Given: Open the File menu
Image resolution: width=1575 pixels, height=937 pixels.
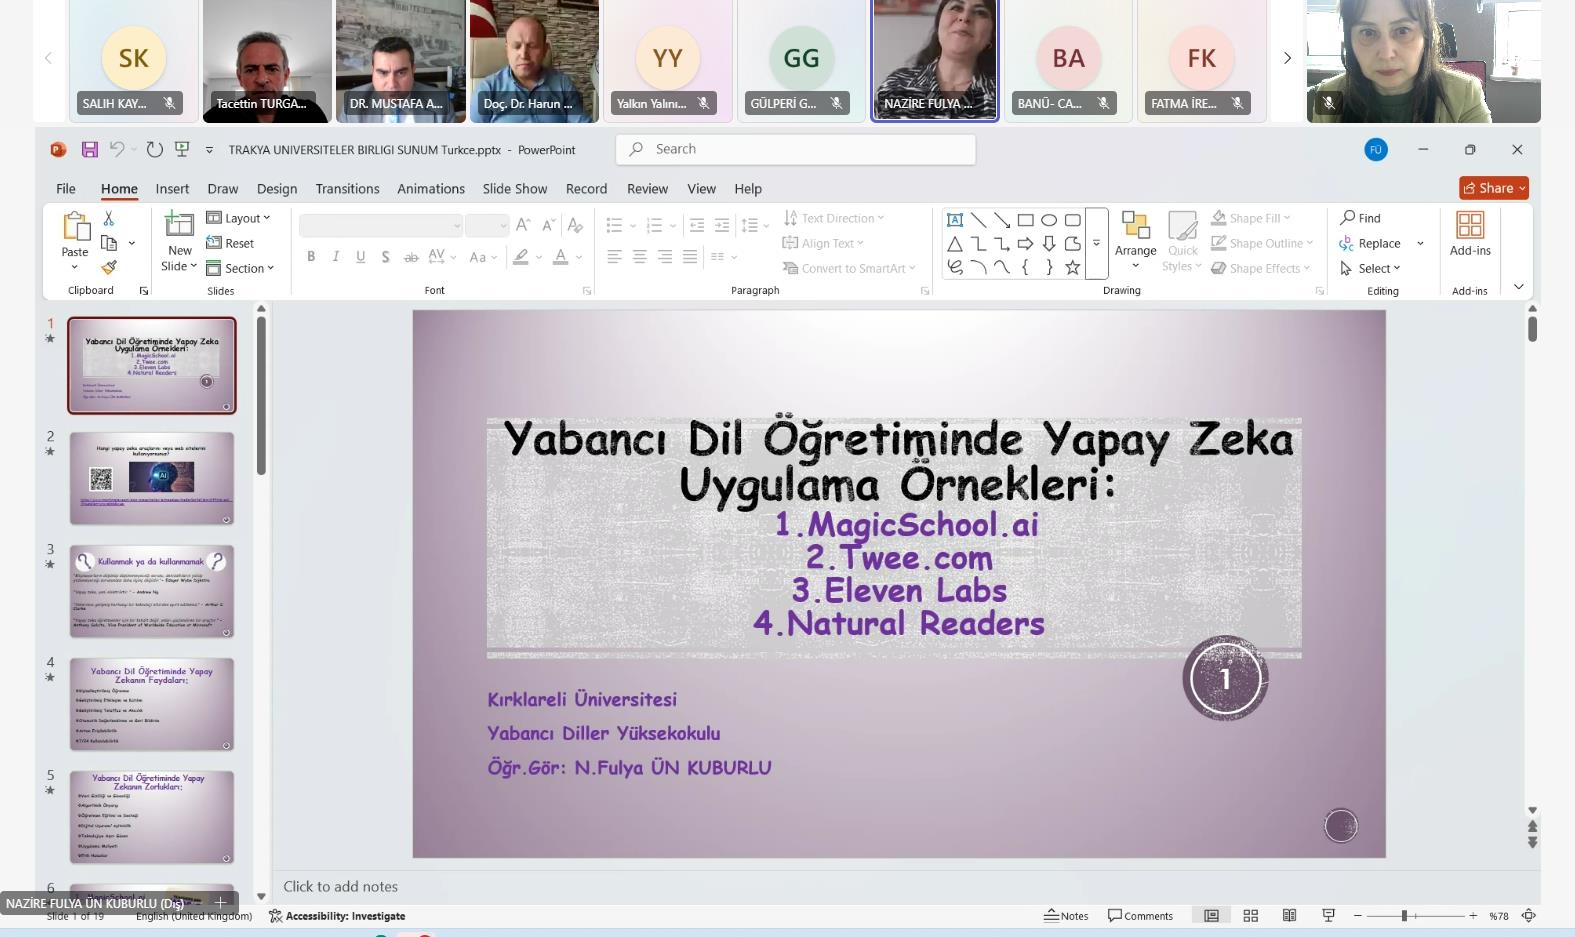Looking at the screenshot, I should [66, 188].
